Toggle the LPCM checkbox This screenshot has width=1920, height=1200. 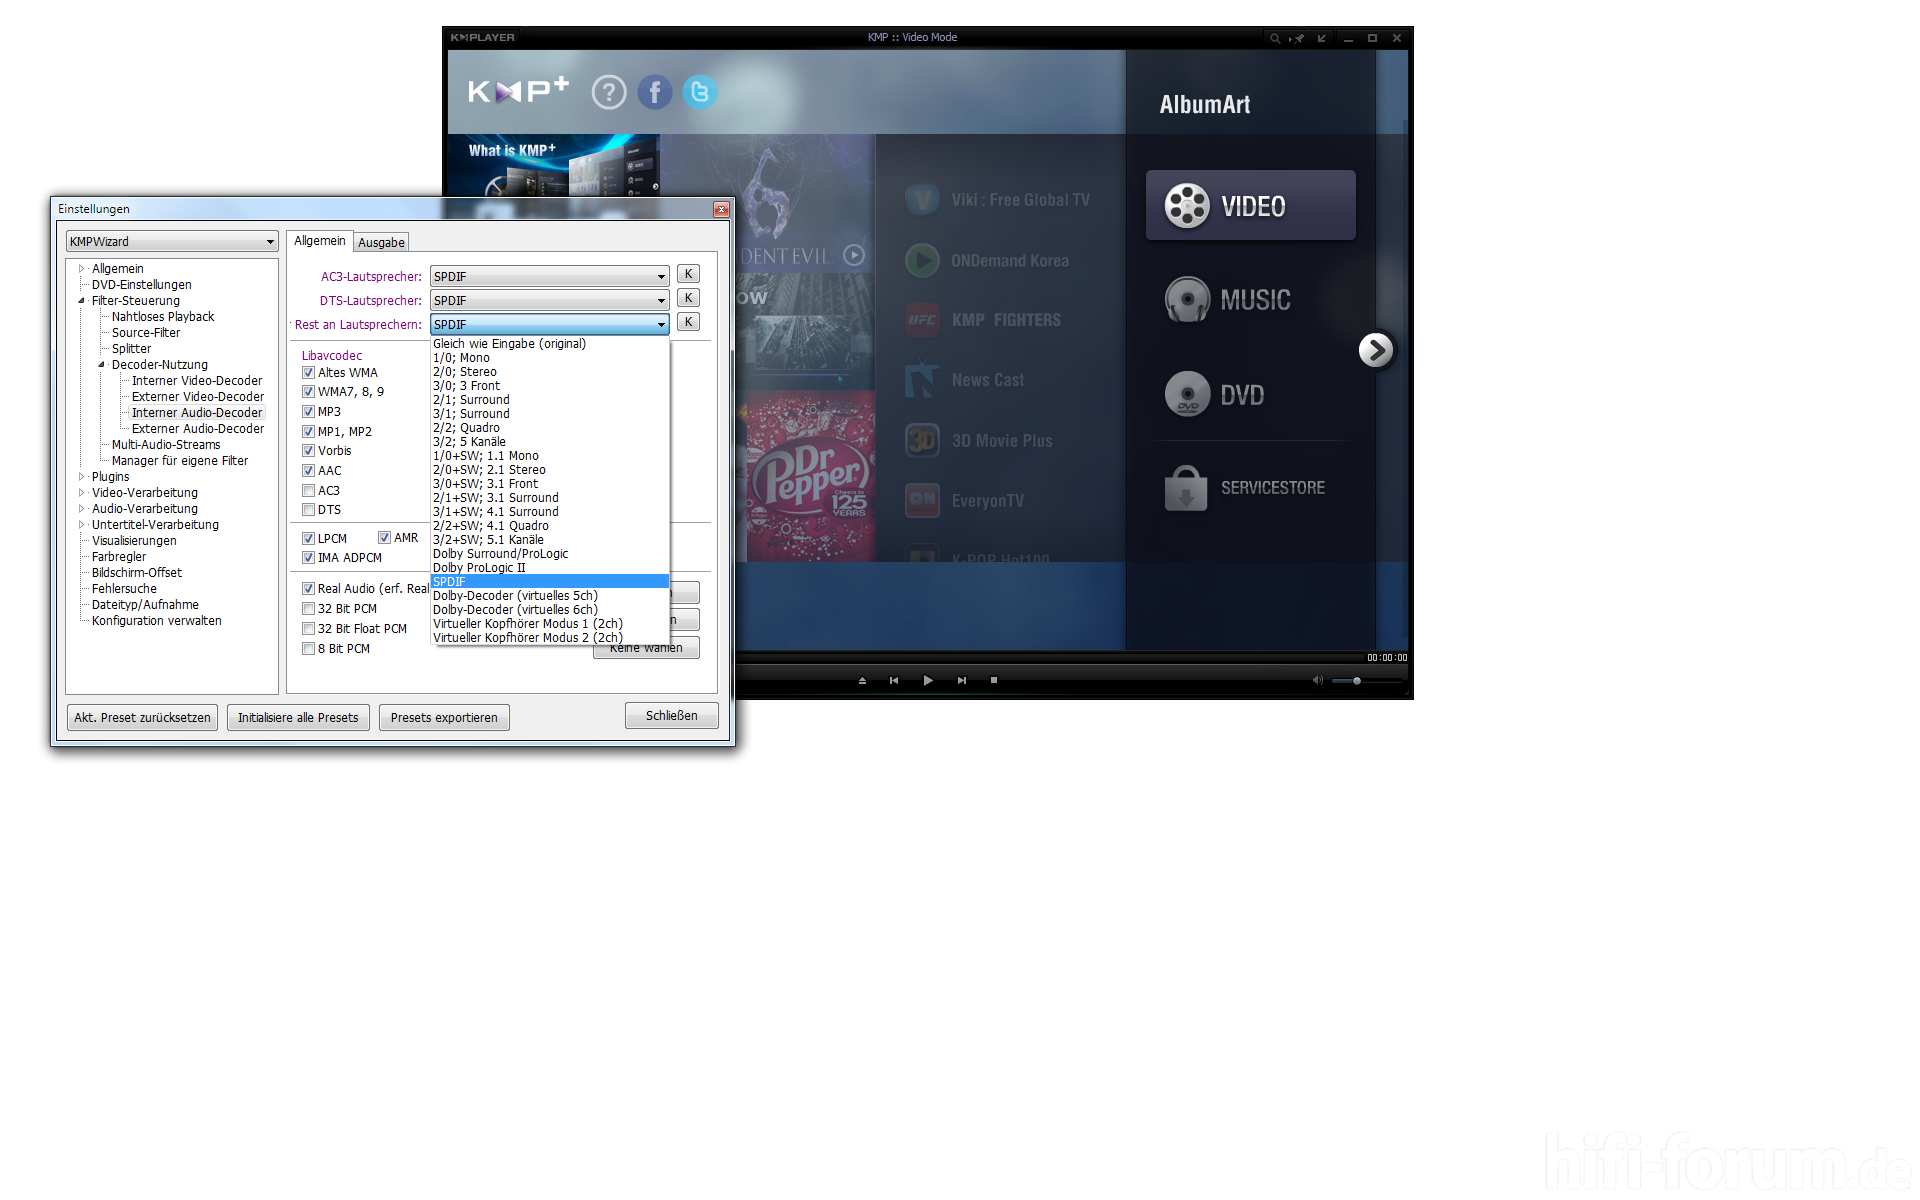(308, 538)
